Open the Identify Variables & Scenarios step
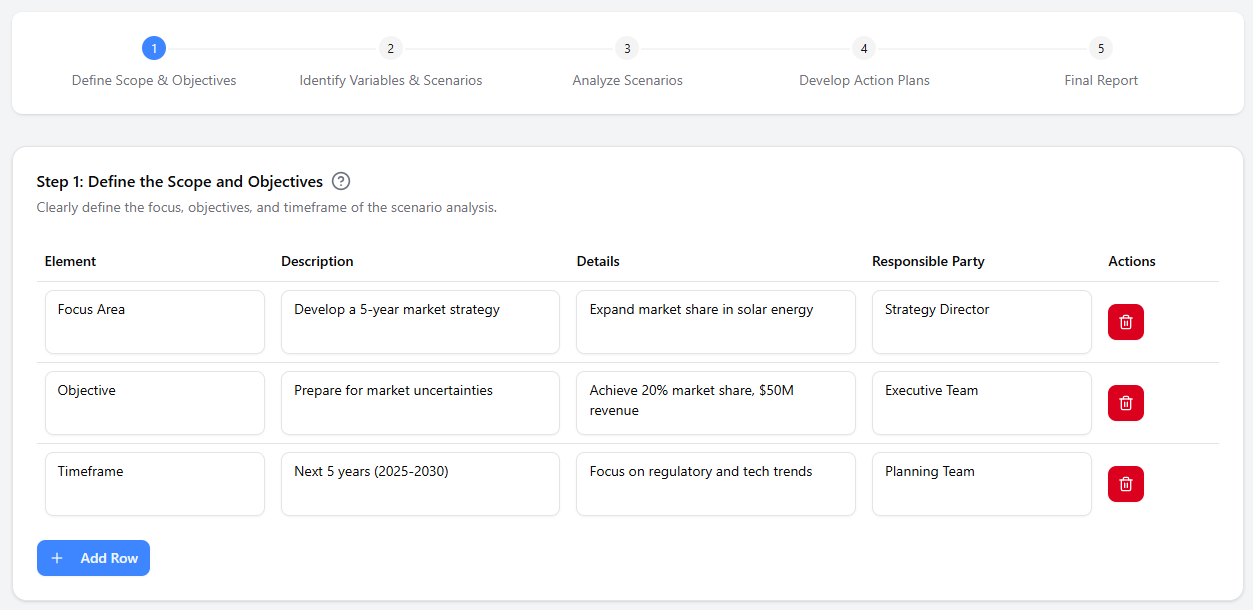This screenshot has width=1253, height=610. pyautogui.click(x=390, y=79)
